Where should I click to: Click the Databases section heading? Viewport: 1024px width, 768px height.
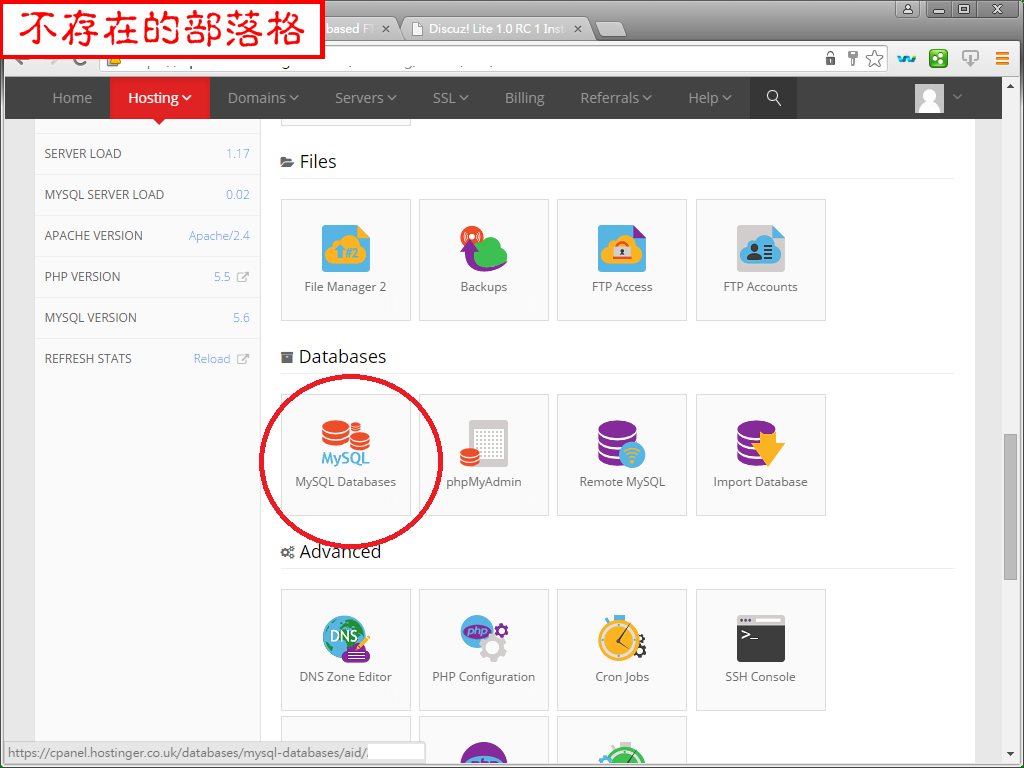click(342, 357)
